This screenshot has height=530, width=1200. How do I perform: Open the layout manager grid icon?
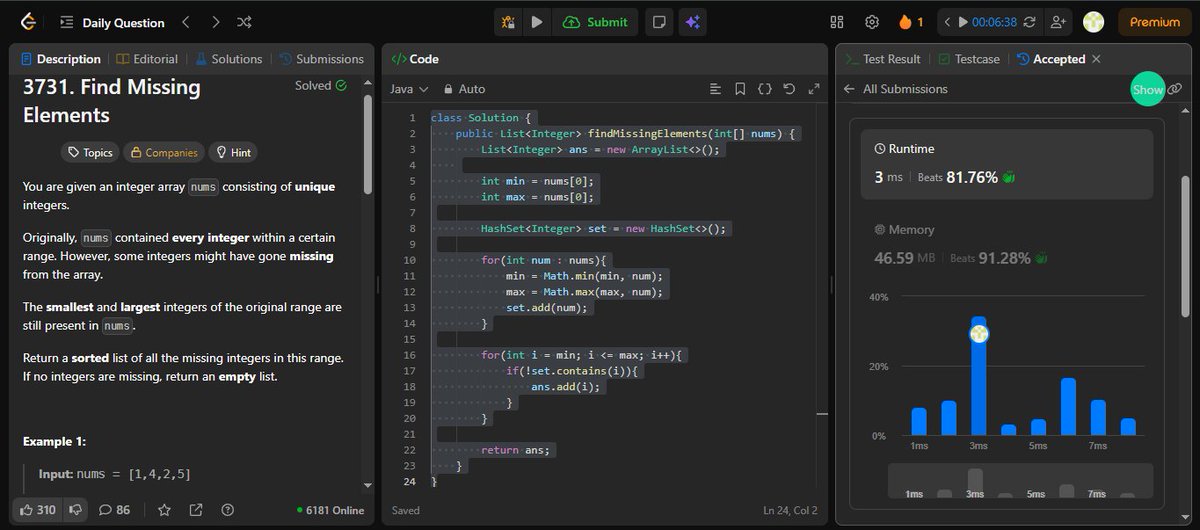click(837, 22)
